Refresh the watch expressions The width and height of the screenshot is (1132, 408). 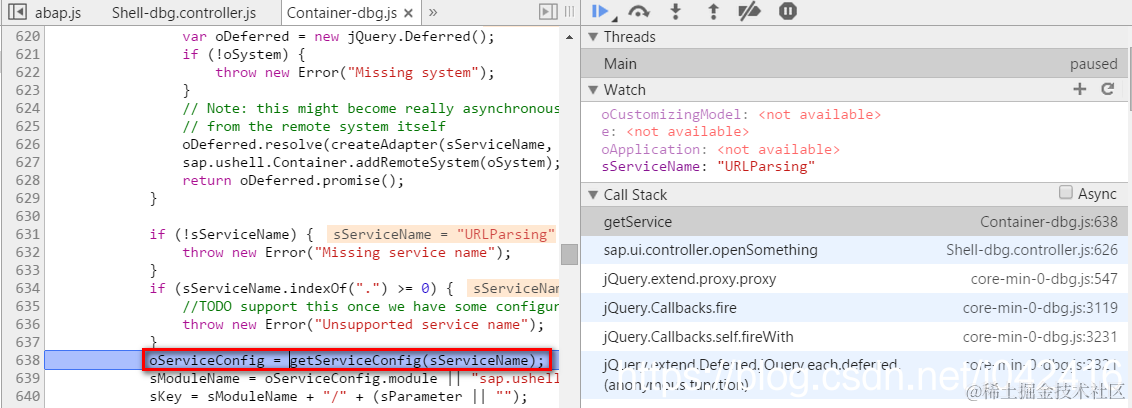click(1107, 90)
